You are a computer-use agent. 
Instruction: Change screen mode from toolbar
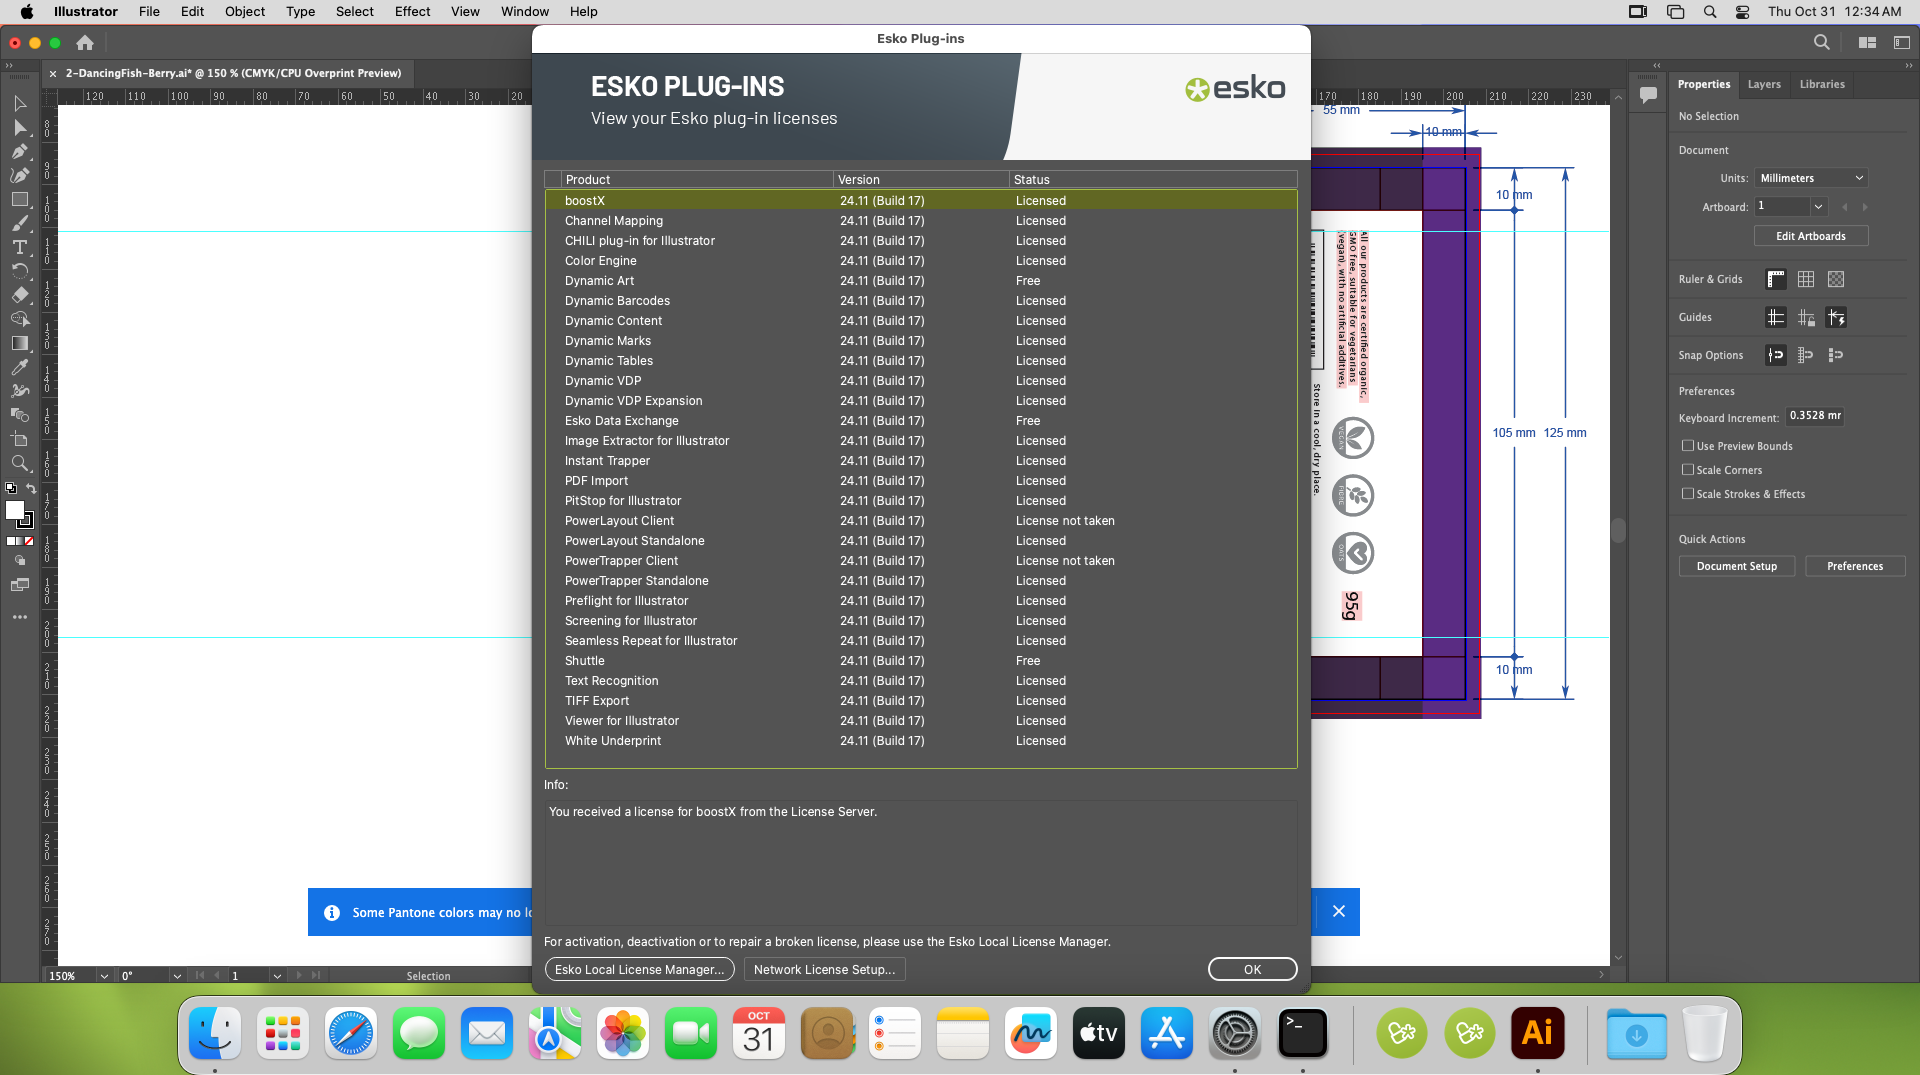click(19, 585)
